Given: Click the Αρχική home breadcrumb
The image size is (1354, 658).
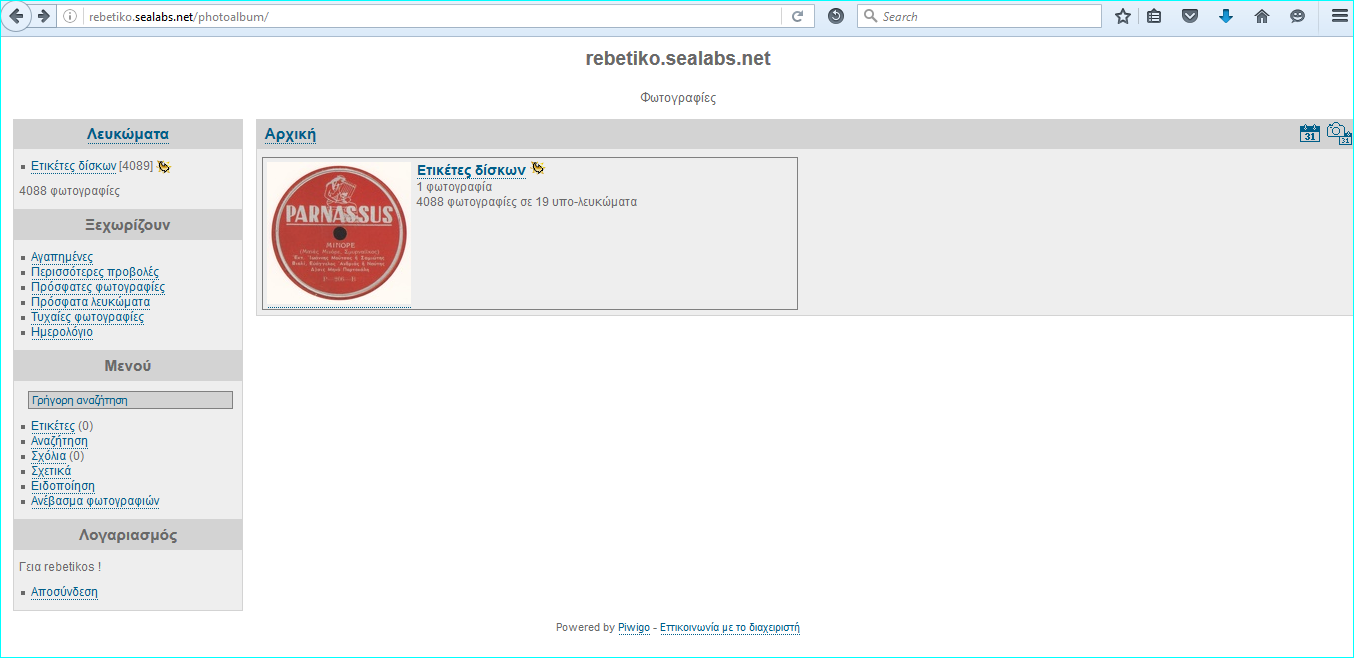Looking at the screenshot, I should (x=290, y=135).
